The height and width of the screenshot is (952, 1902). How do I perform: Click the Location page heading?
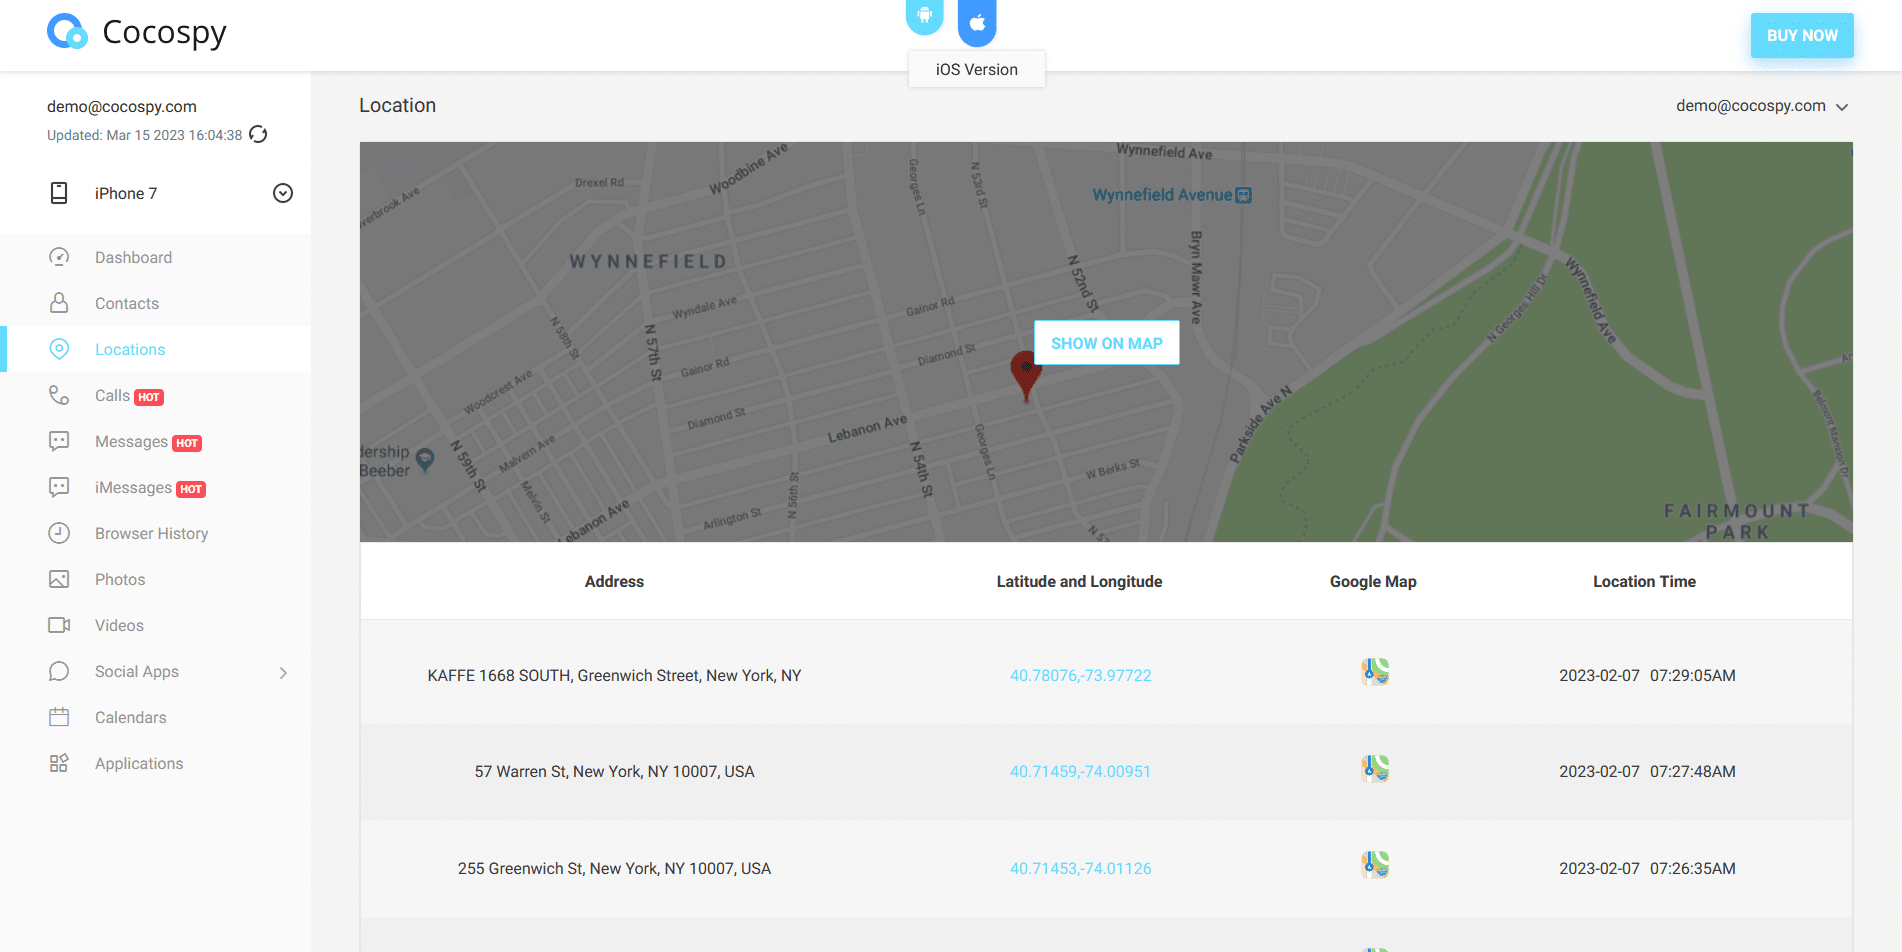398,105
